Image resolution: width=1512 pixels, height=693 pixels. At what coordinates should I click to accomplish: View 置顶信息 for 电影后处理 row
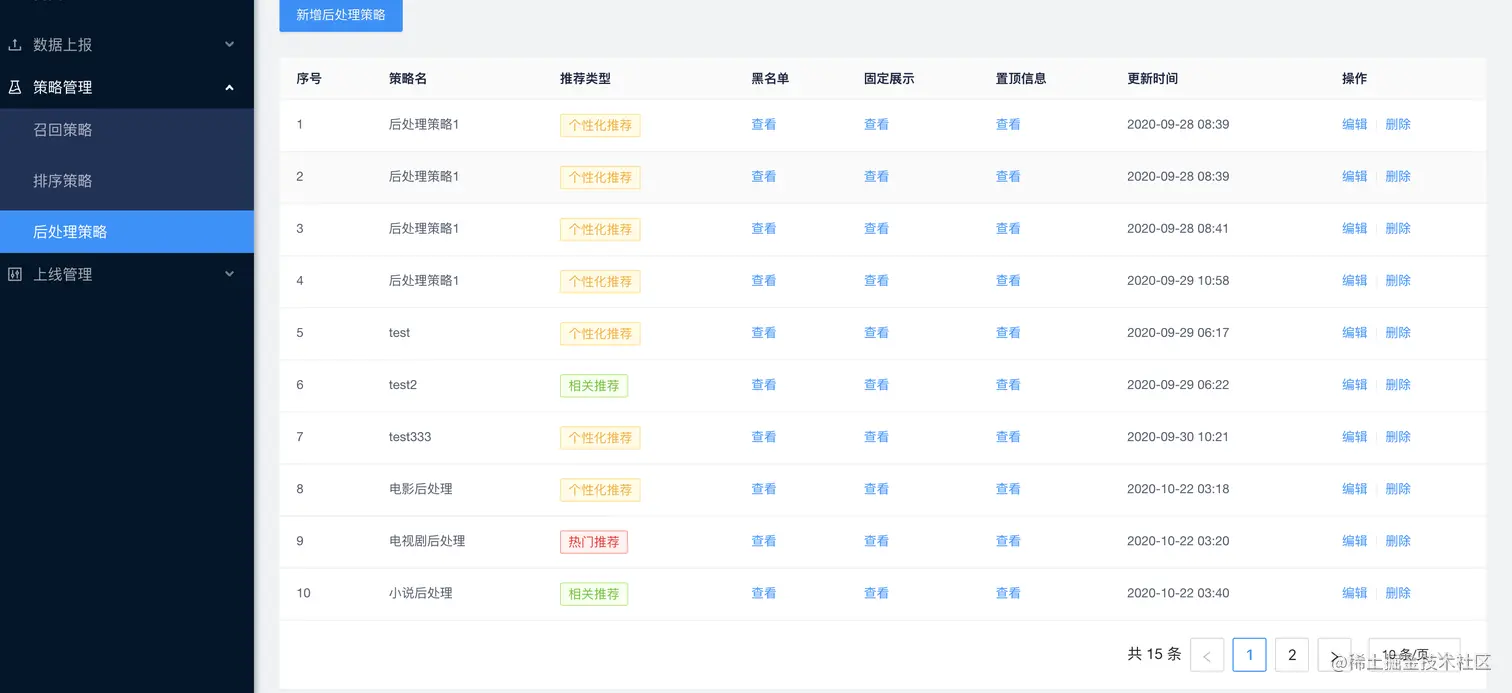[1008, 489]
